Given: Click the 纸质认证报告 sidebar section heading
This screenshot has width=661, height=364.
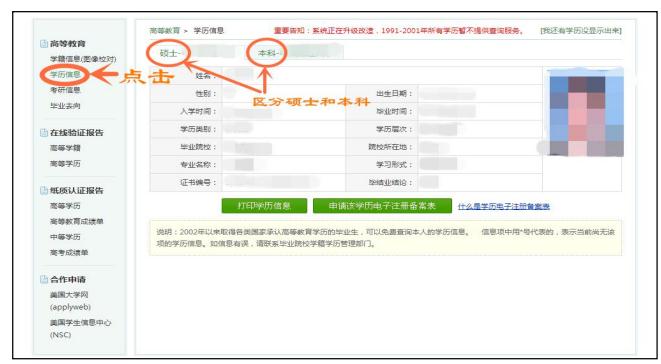Looking at the screenshot, I should coord(77,191).
